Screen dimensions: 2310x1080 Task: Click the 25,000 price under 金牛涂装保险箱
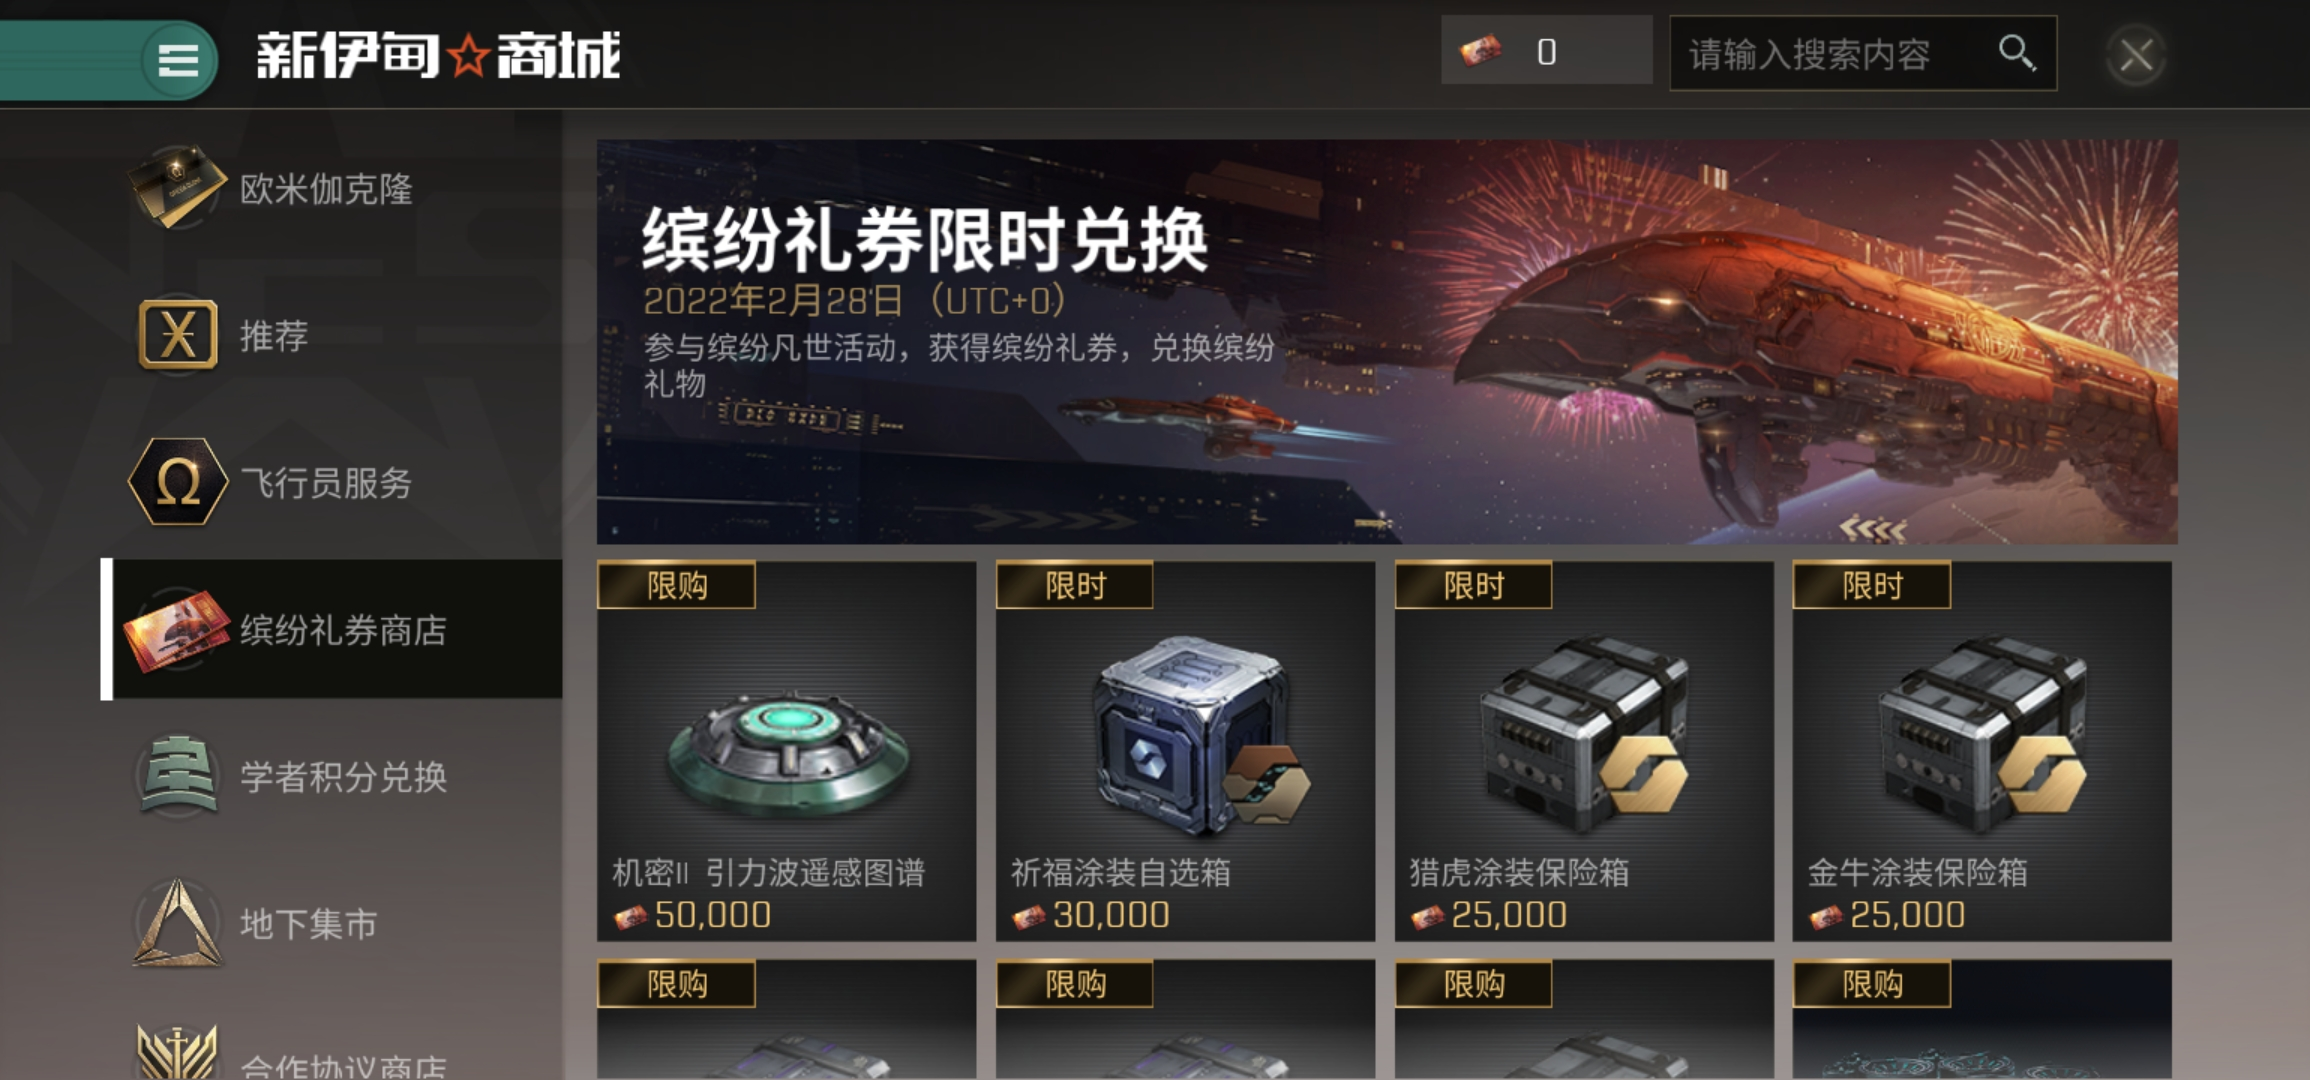tap(1907, 915)
